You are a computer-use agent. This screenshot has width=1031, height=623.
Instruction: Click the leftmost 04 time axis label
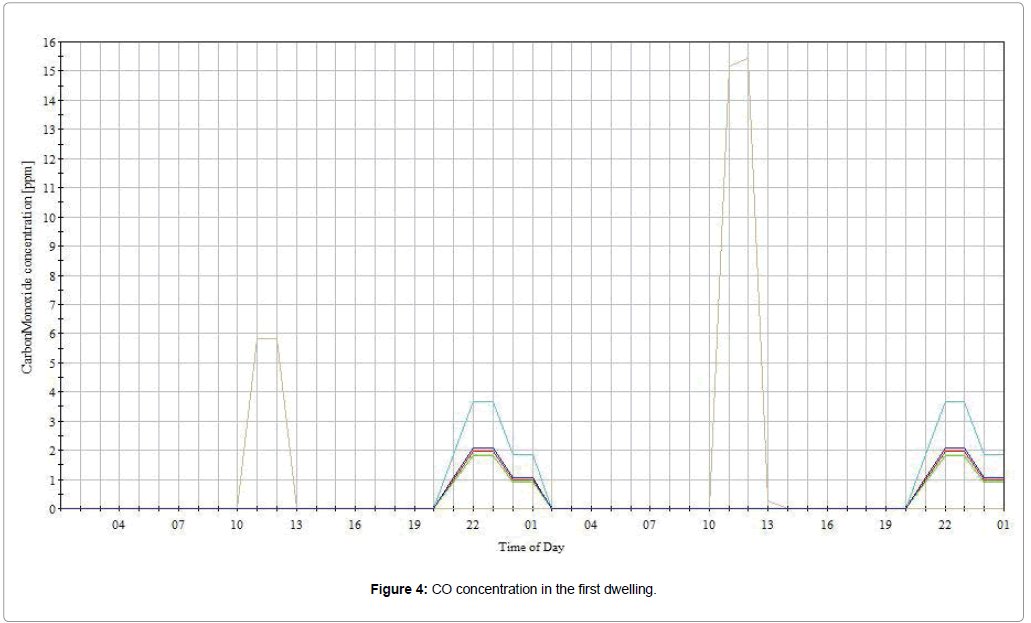(x=119, y=525)
